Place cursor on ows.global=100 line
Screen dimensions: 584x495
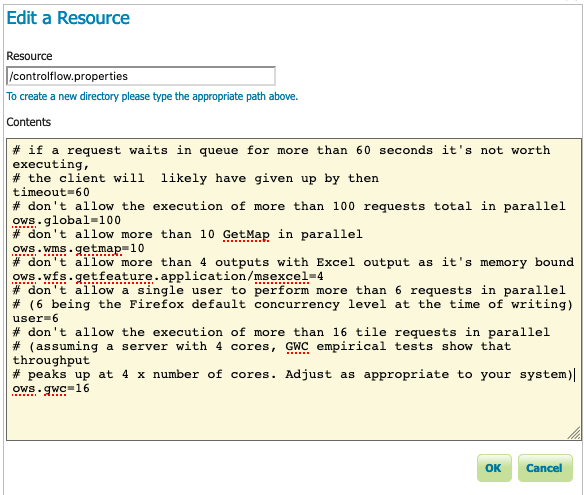67,220
